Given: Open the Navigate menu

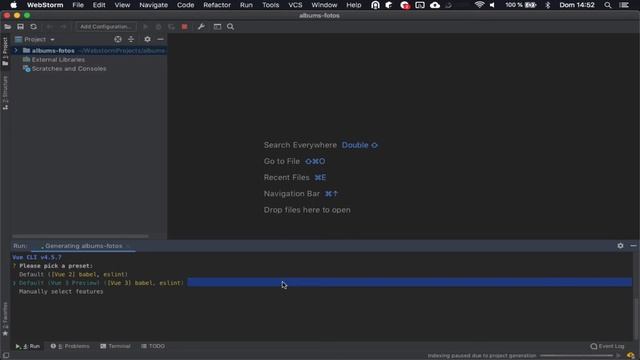Looking at the screenshot, I should tap(153, 5).
